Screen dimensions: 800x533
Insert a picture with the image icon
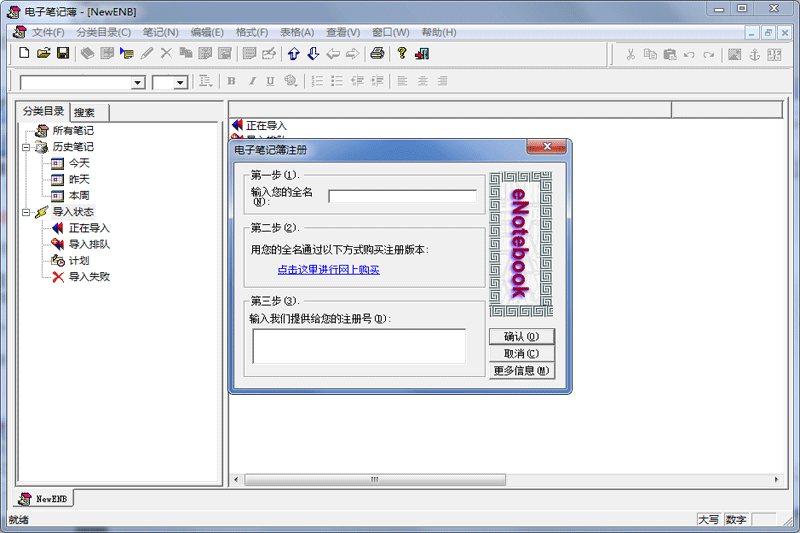tap(734, 55)
